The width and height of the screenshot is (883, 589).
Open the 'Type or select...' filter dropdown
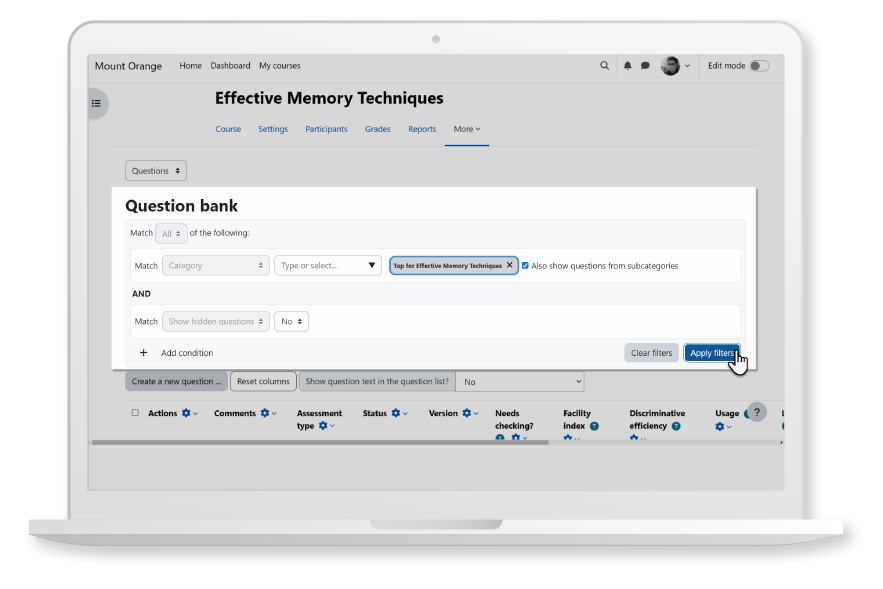330,265
